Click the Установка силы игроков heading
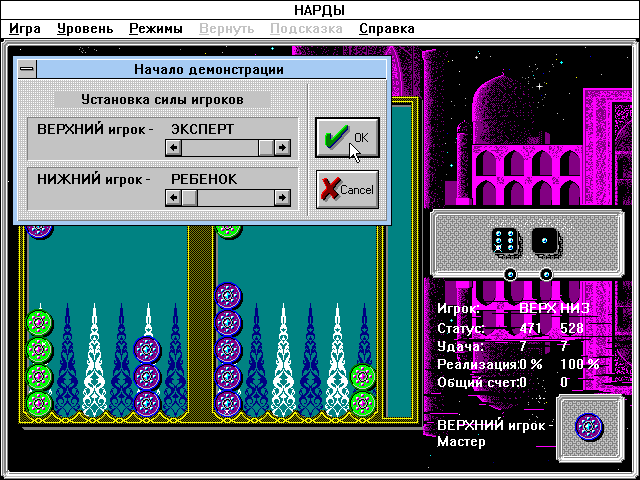This screenshot has width=640, height=480. (162, 99)
